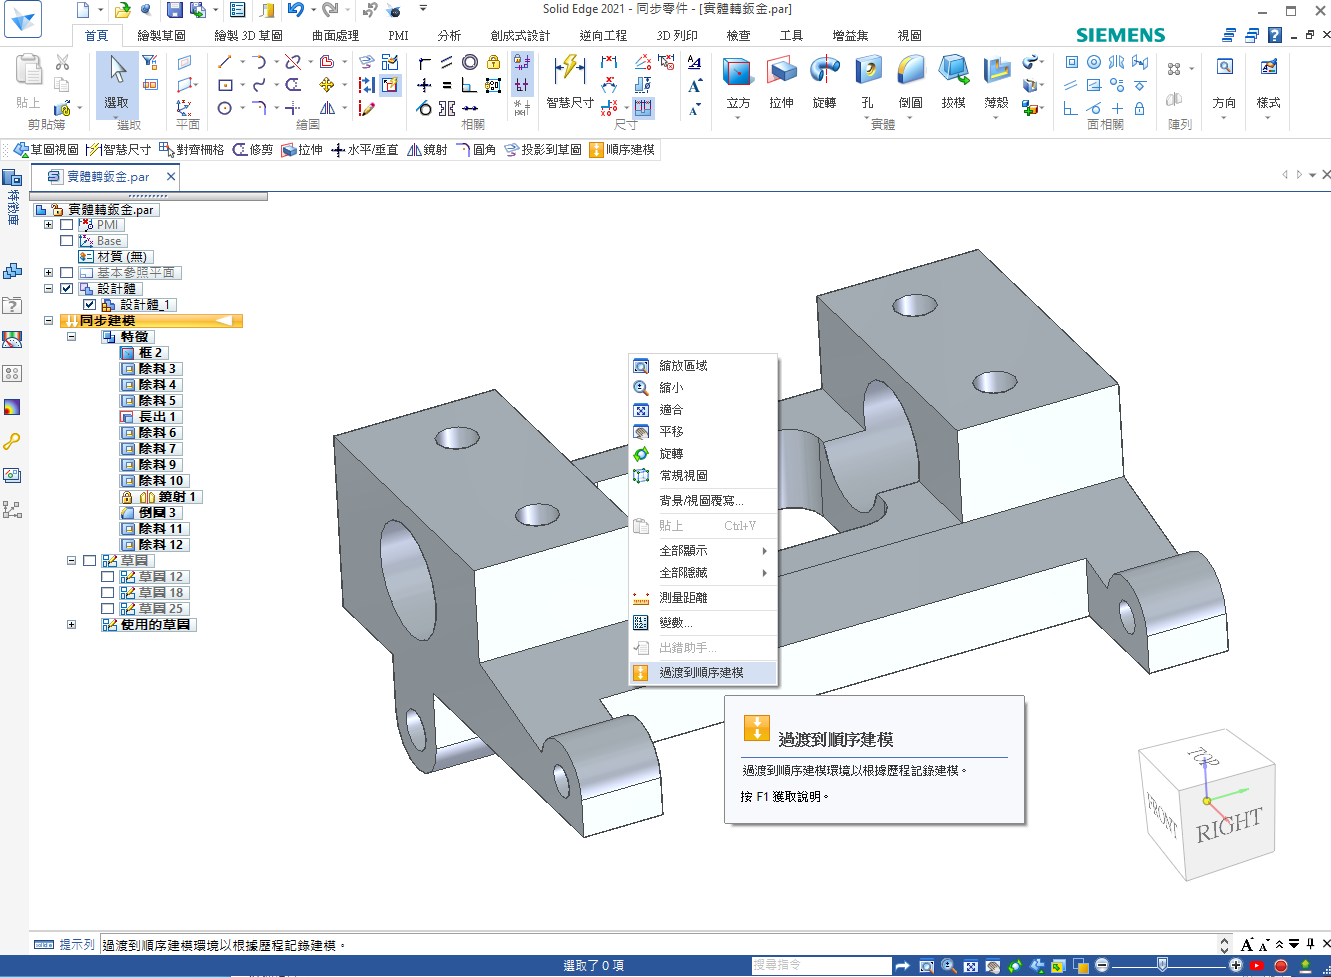The height and width of the screenshot is (977, 1331).
Task: Check the 草圖 25 checkbox
Action: [x=107, y=609]
